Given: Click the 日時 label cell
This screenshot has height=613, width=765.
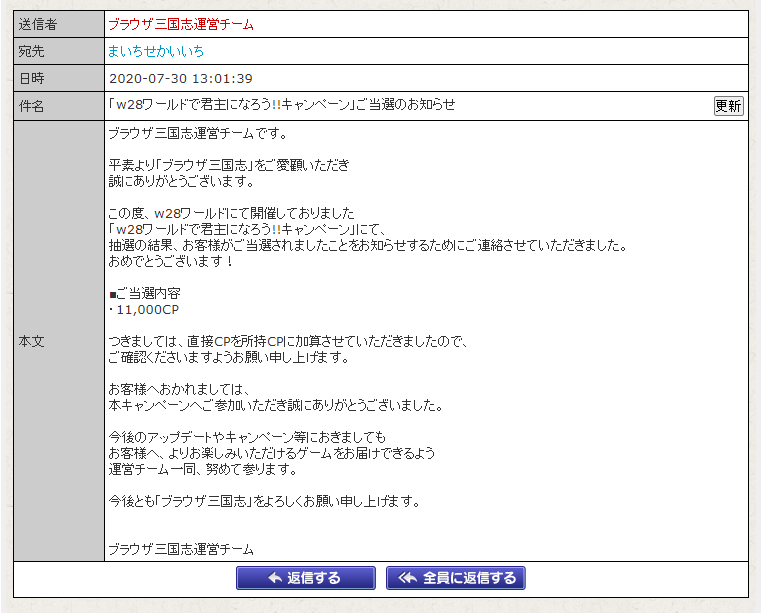Looking at the screenshot, I should tap(59, 78).
